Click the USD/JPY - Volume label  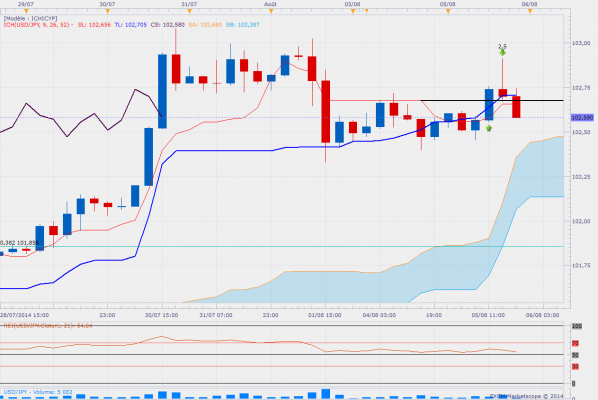pyautogui.click(x=38, y=392)
